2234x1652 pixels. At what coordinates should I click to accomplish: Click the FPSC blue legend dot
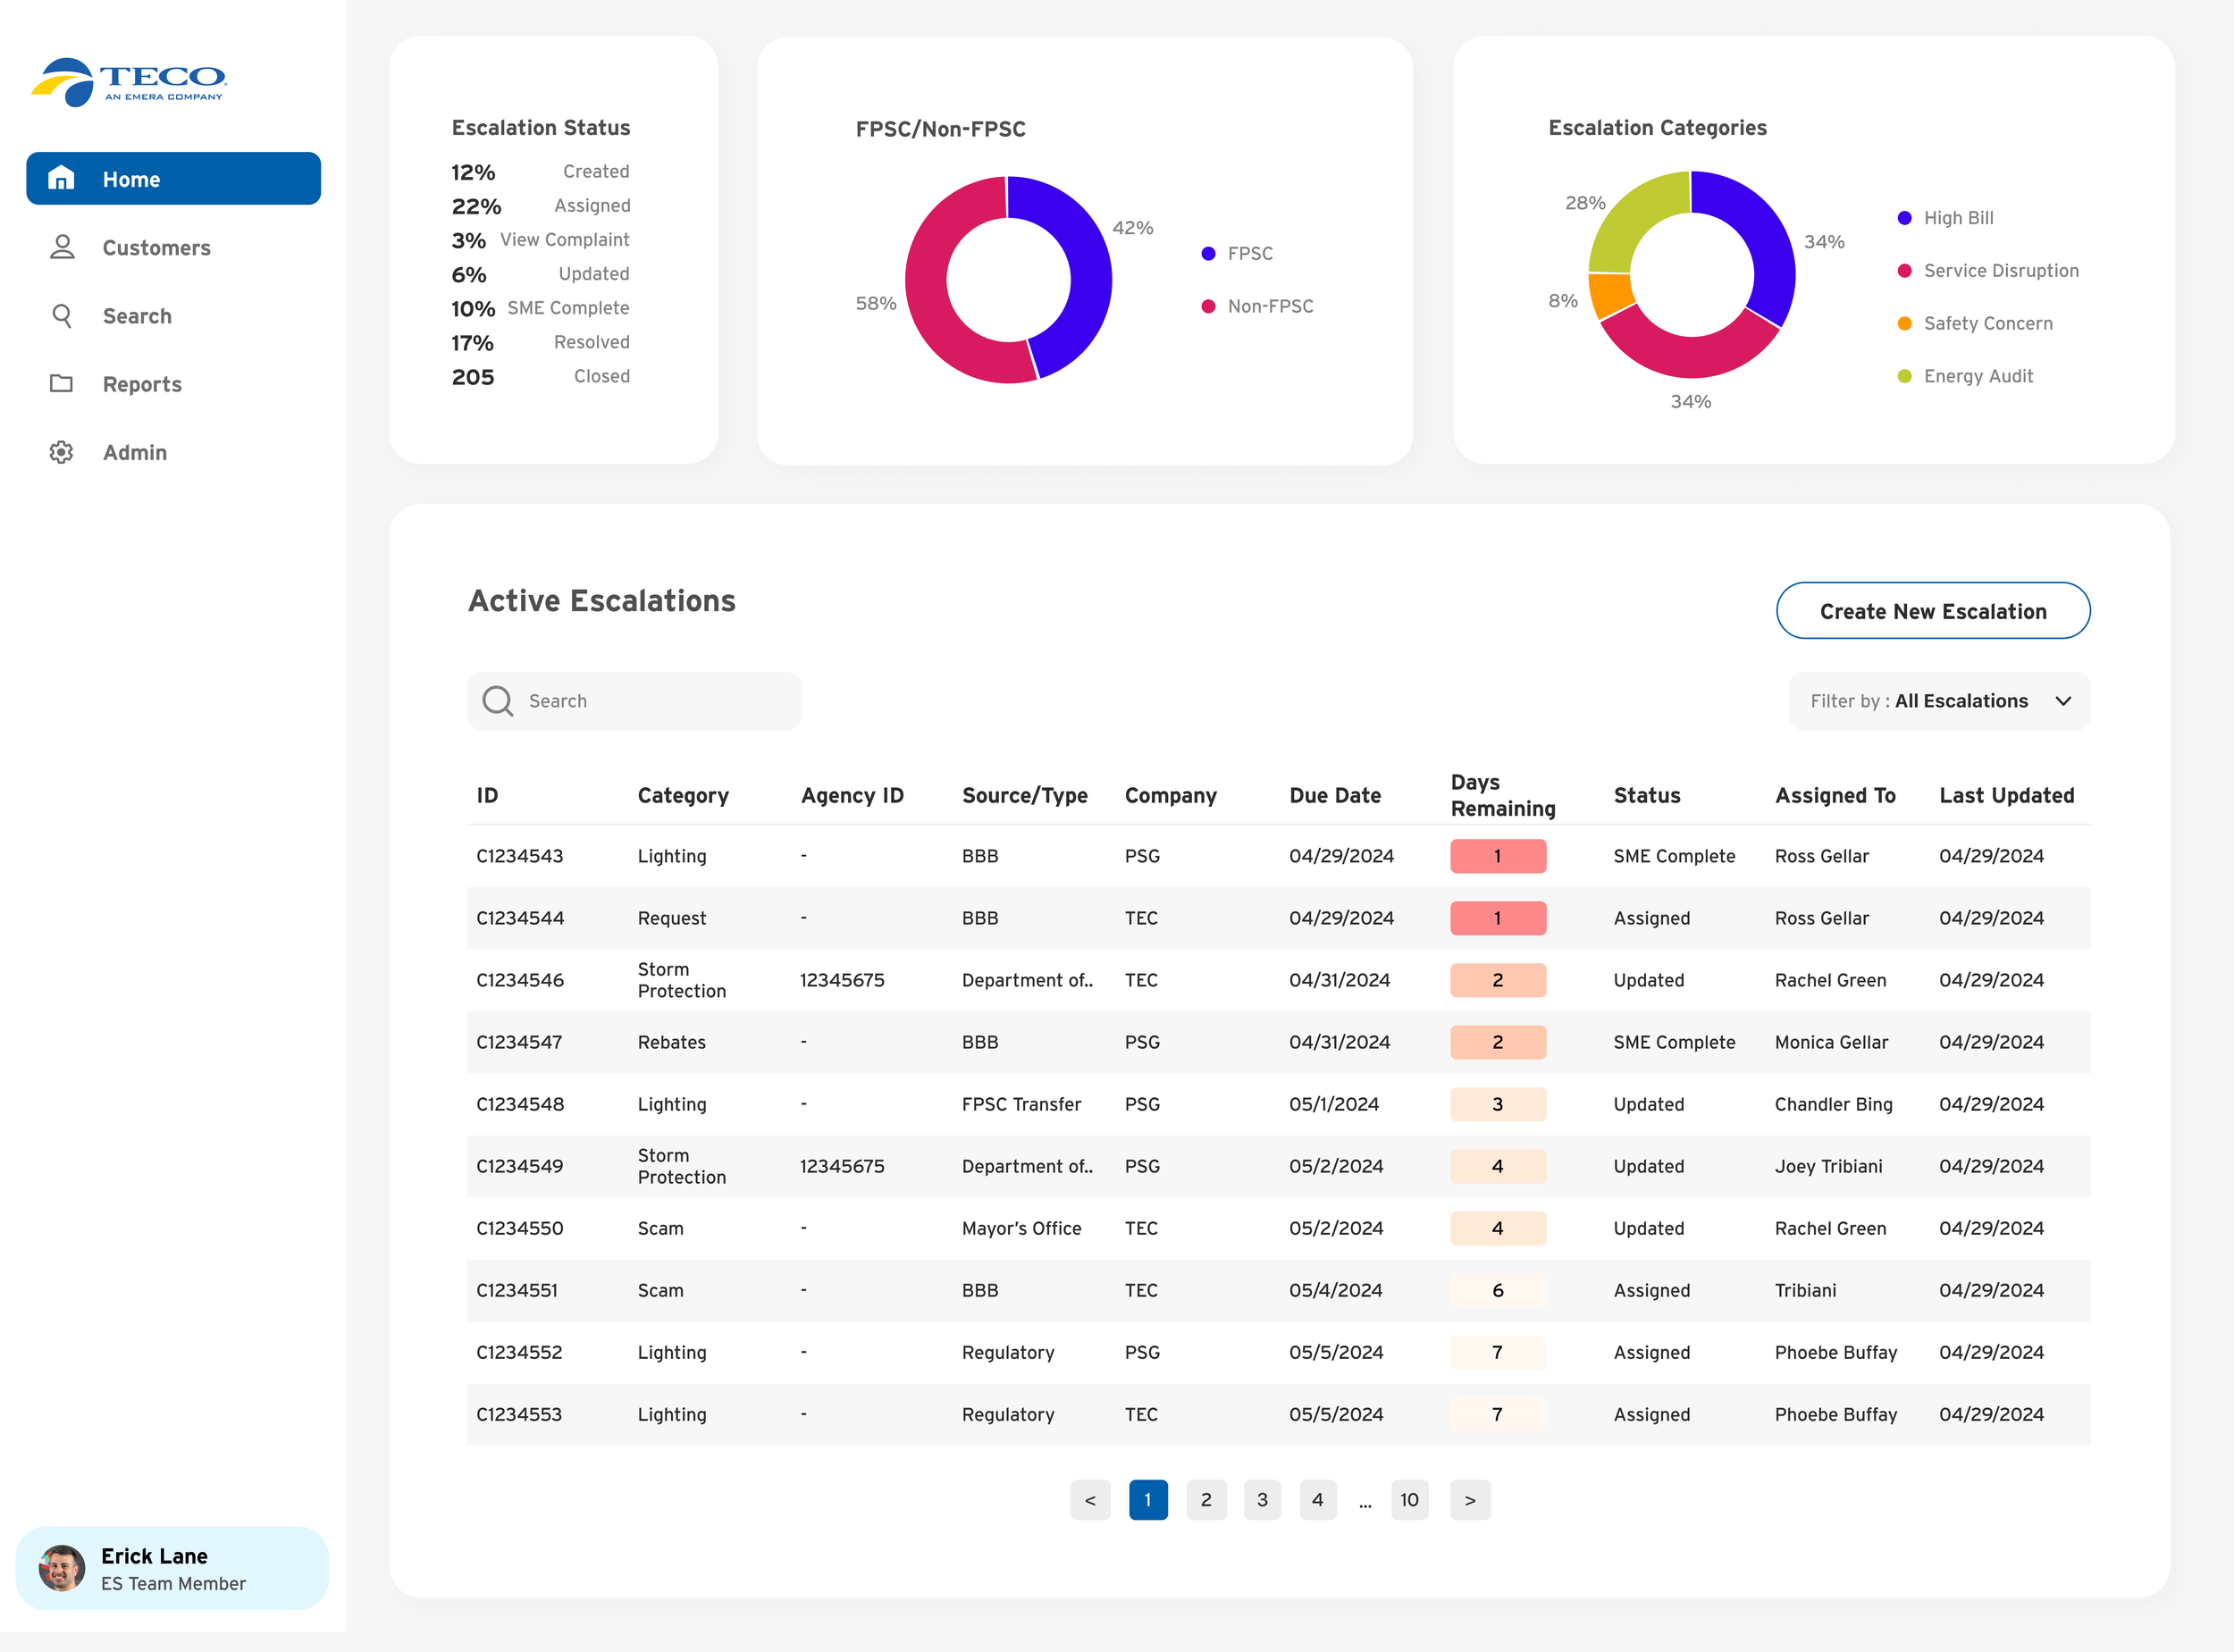[1208, 254]
